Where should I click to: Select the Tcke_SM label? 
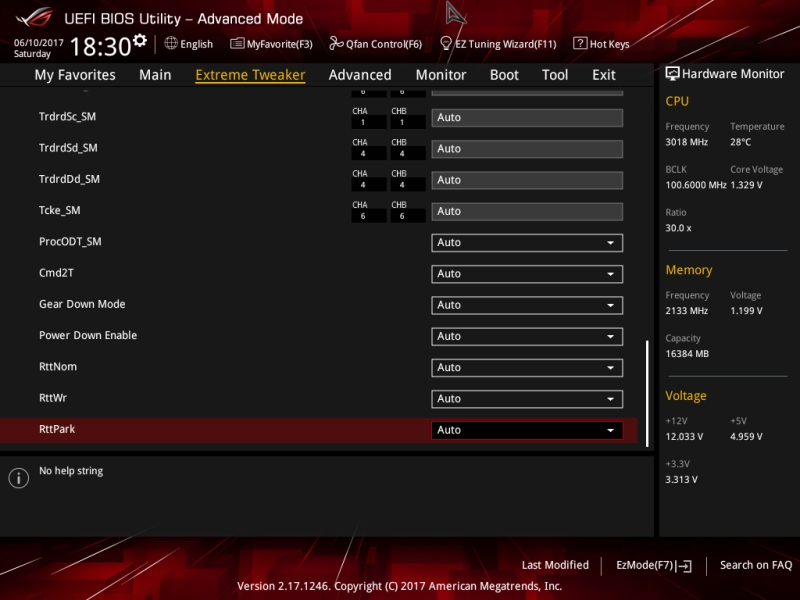[x=59, y=210]
